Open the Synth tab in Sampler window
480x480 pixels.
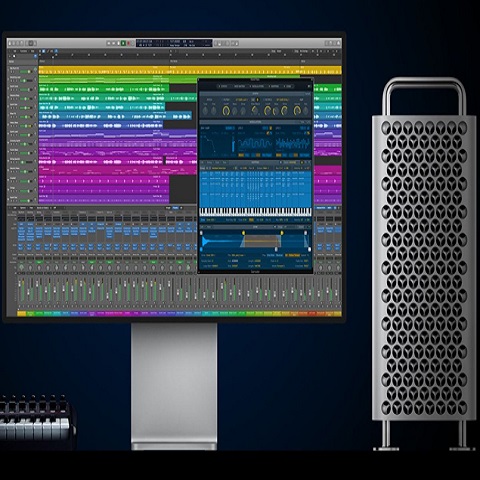pyautogui.click(x=224, y=86)
